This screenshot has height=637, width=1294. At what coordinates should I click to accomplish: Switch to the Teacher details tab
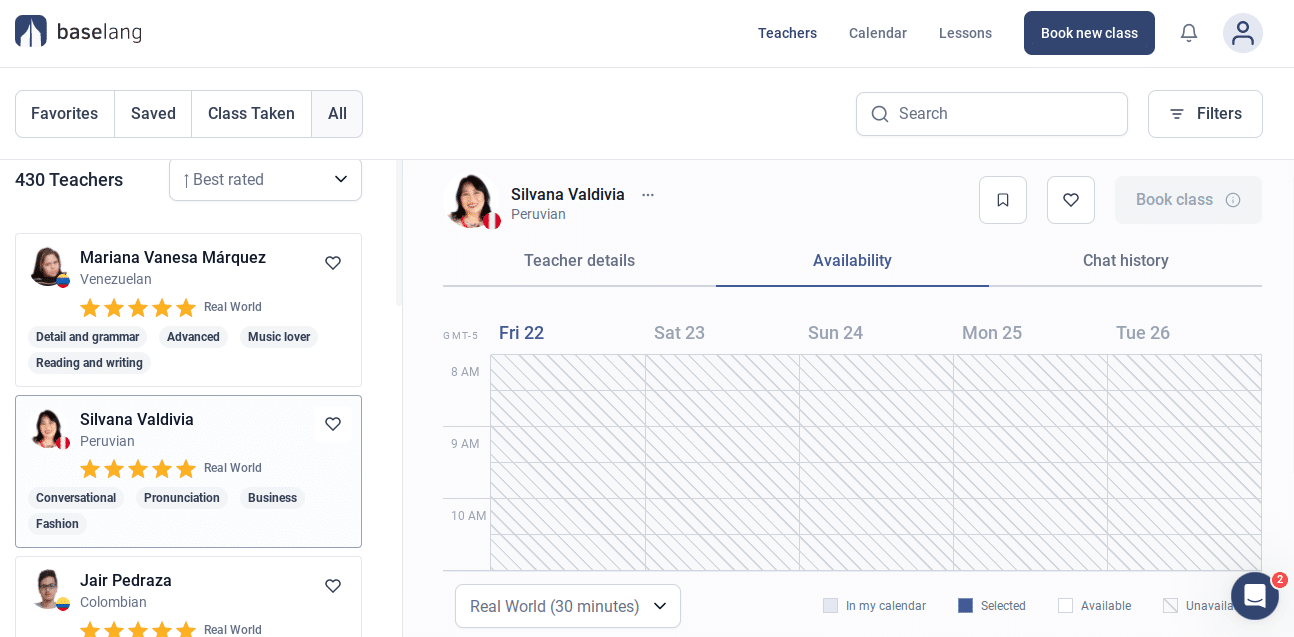click(579, 261)
